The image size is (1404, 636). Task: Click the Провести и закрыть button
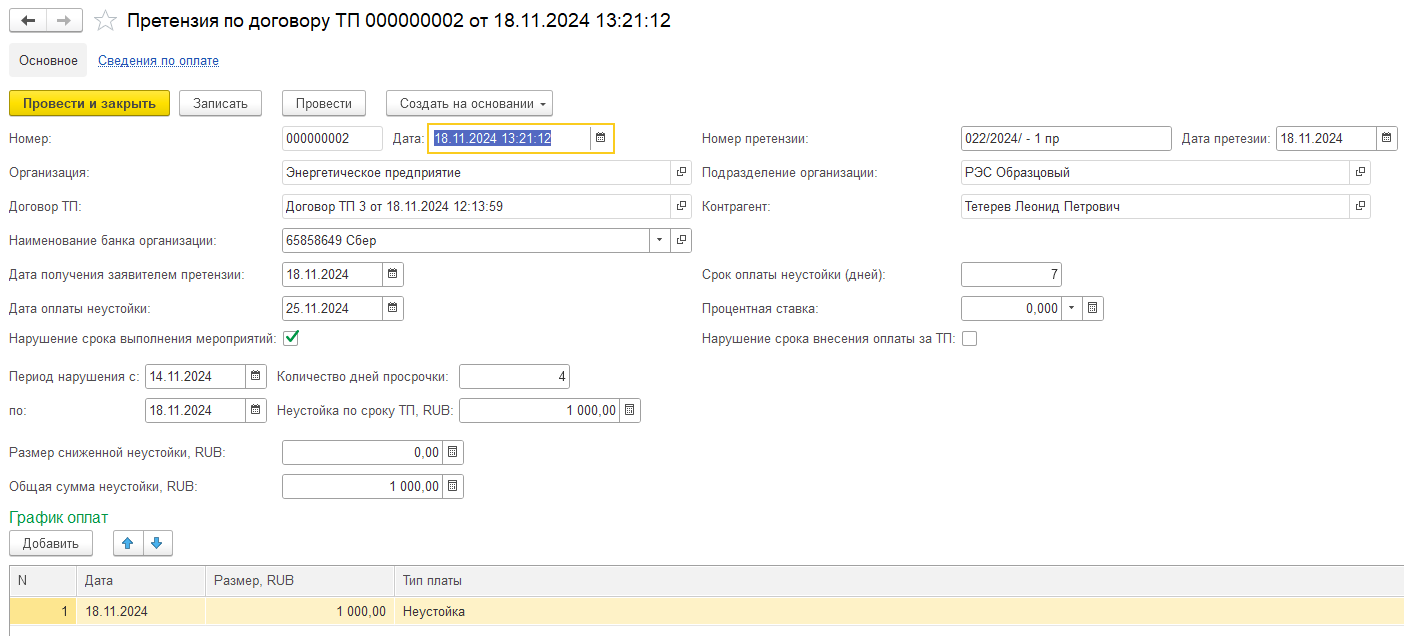89,103
